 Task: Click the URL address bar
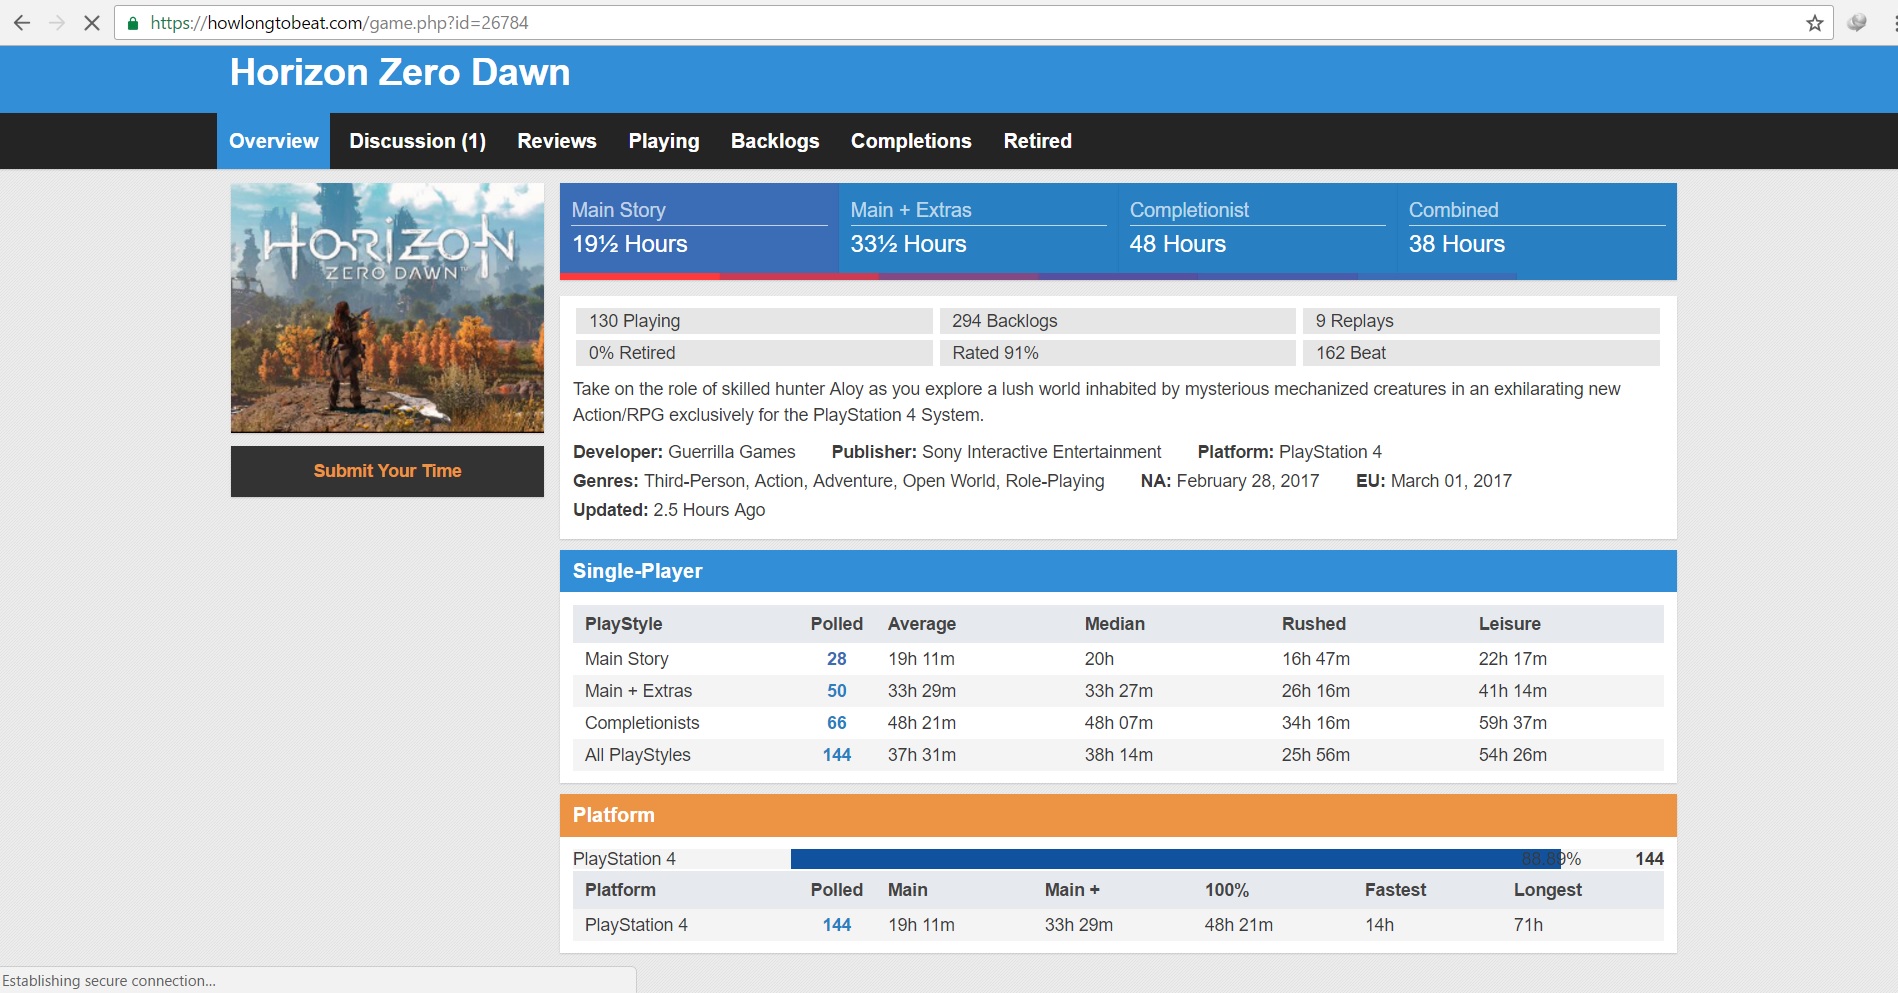(900, 23)
